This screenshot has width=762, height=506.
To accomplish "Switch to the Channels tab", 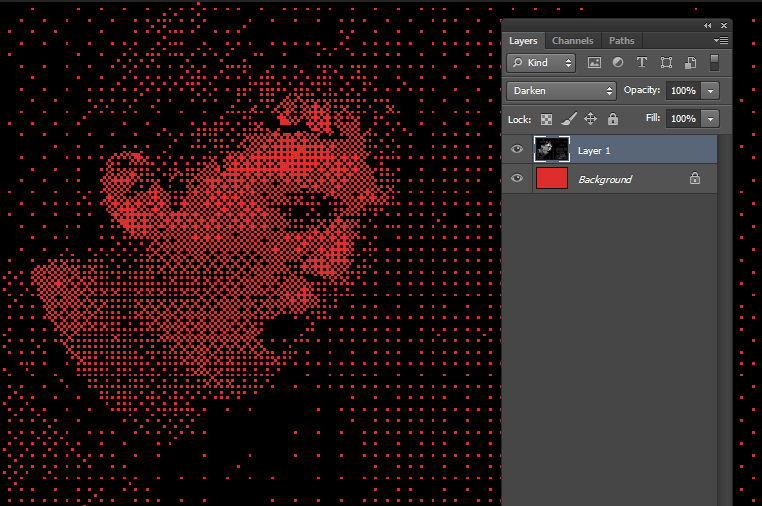I will (x=572, y=41).
